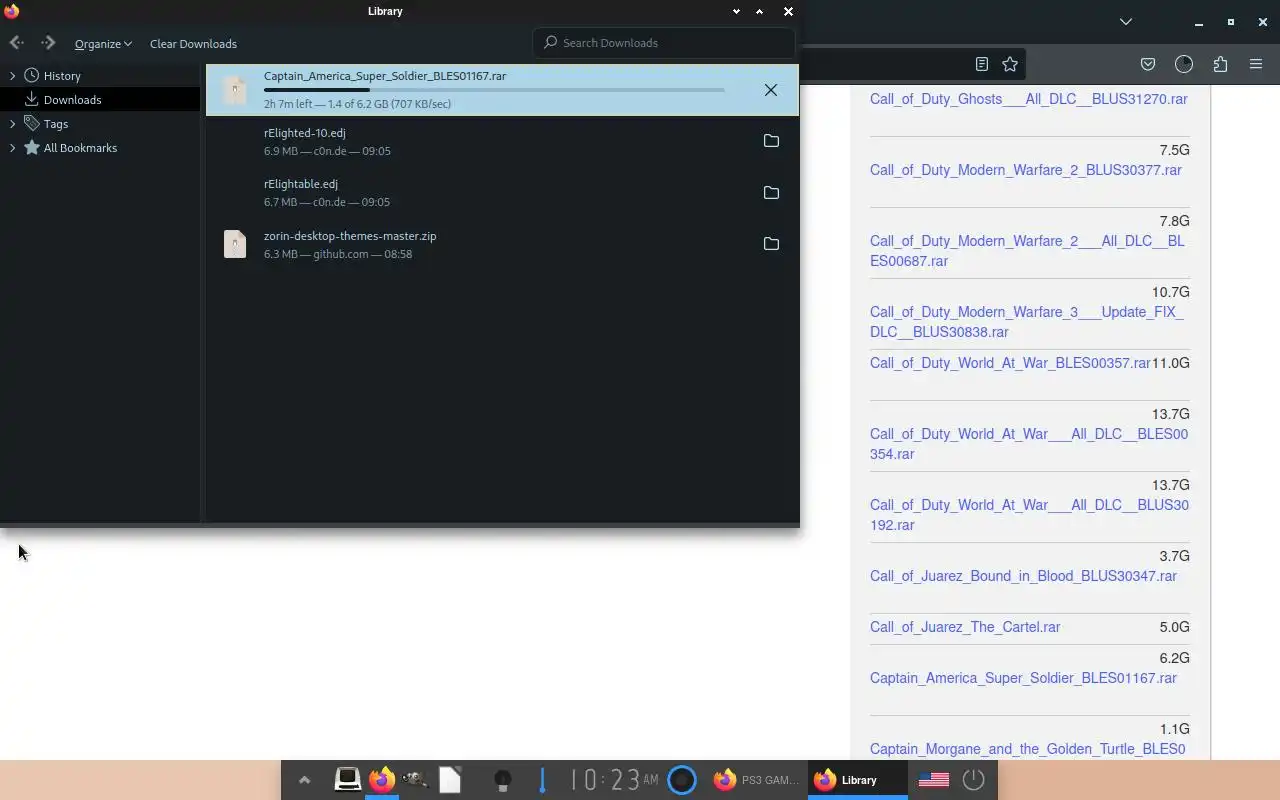Viewport: 1280px width, 800px height.
Task: Open containing folder for rElighted-10.edj
Action: tap(771, 141)
